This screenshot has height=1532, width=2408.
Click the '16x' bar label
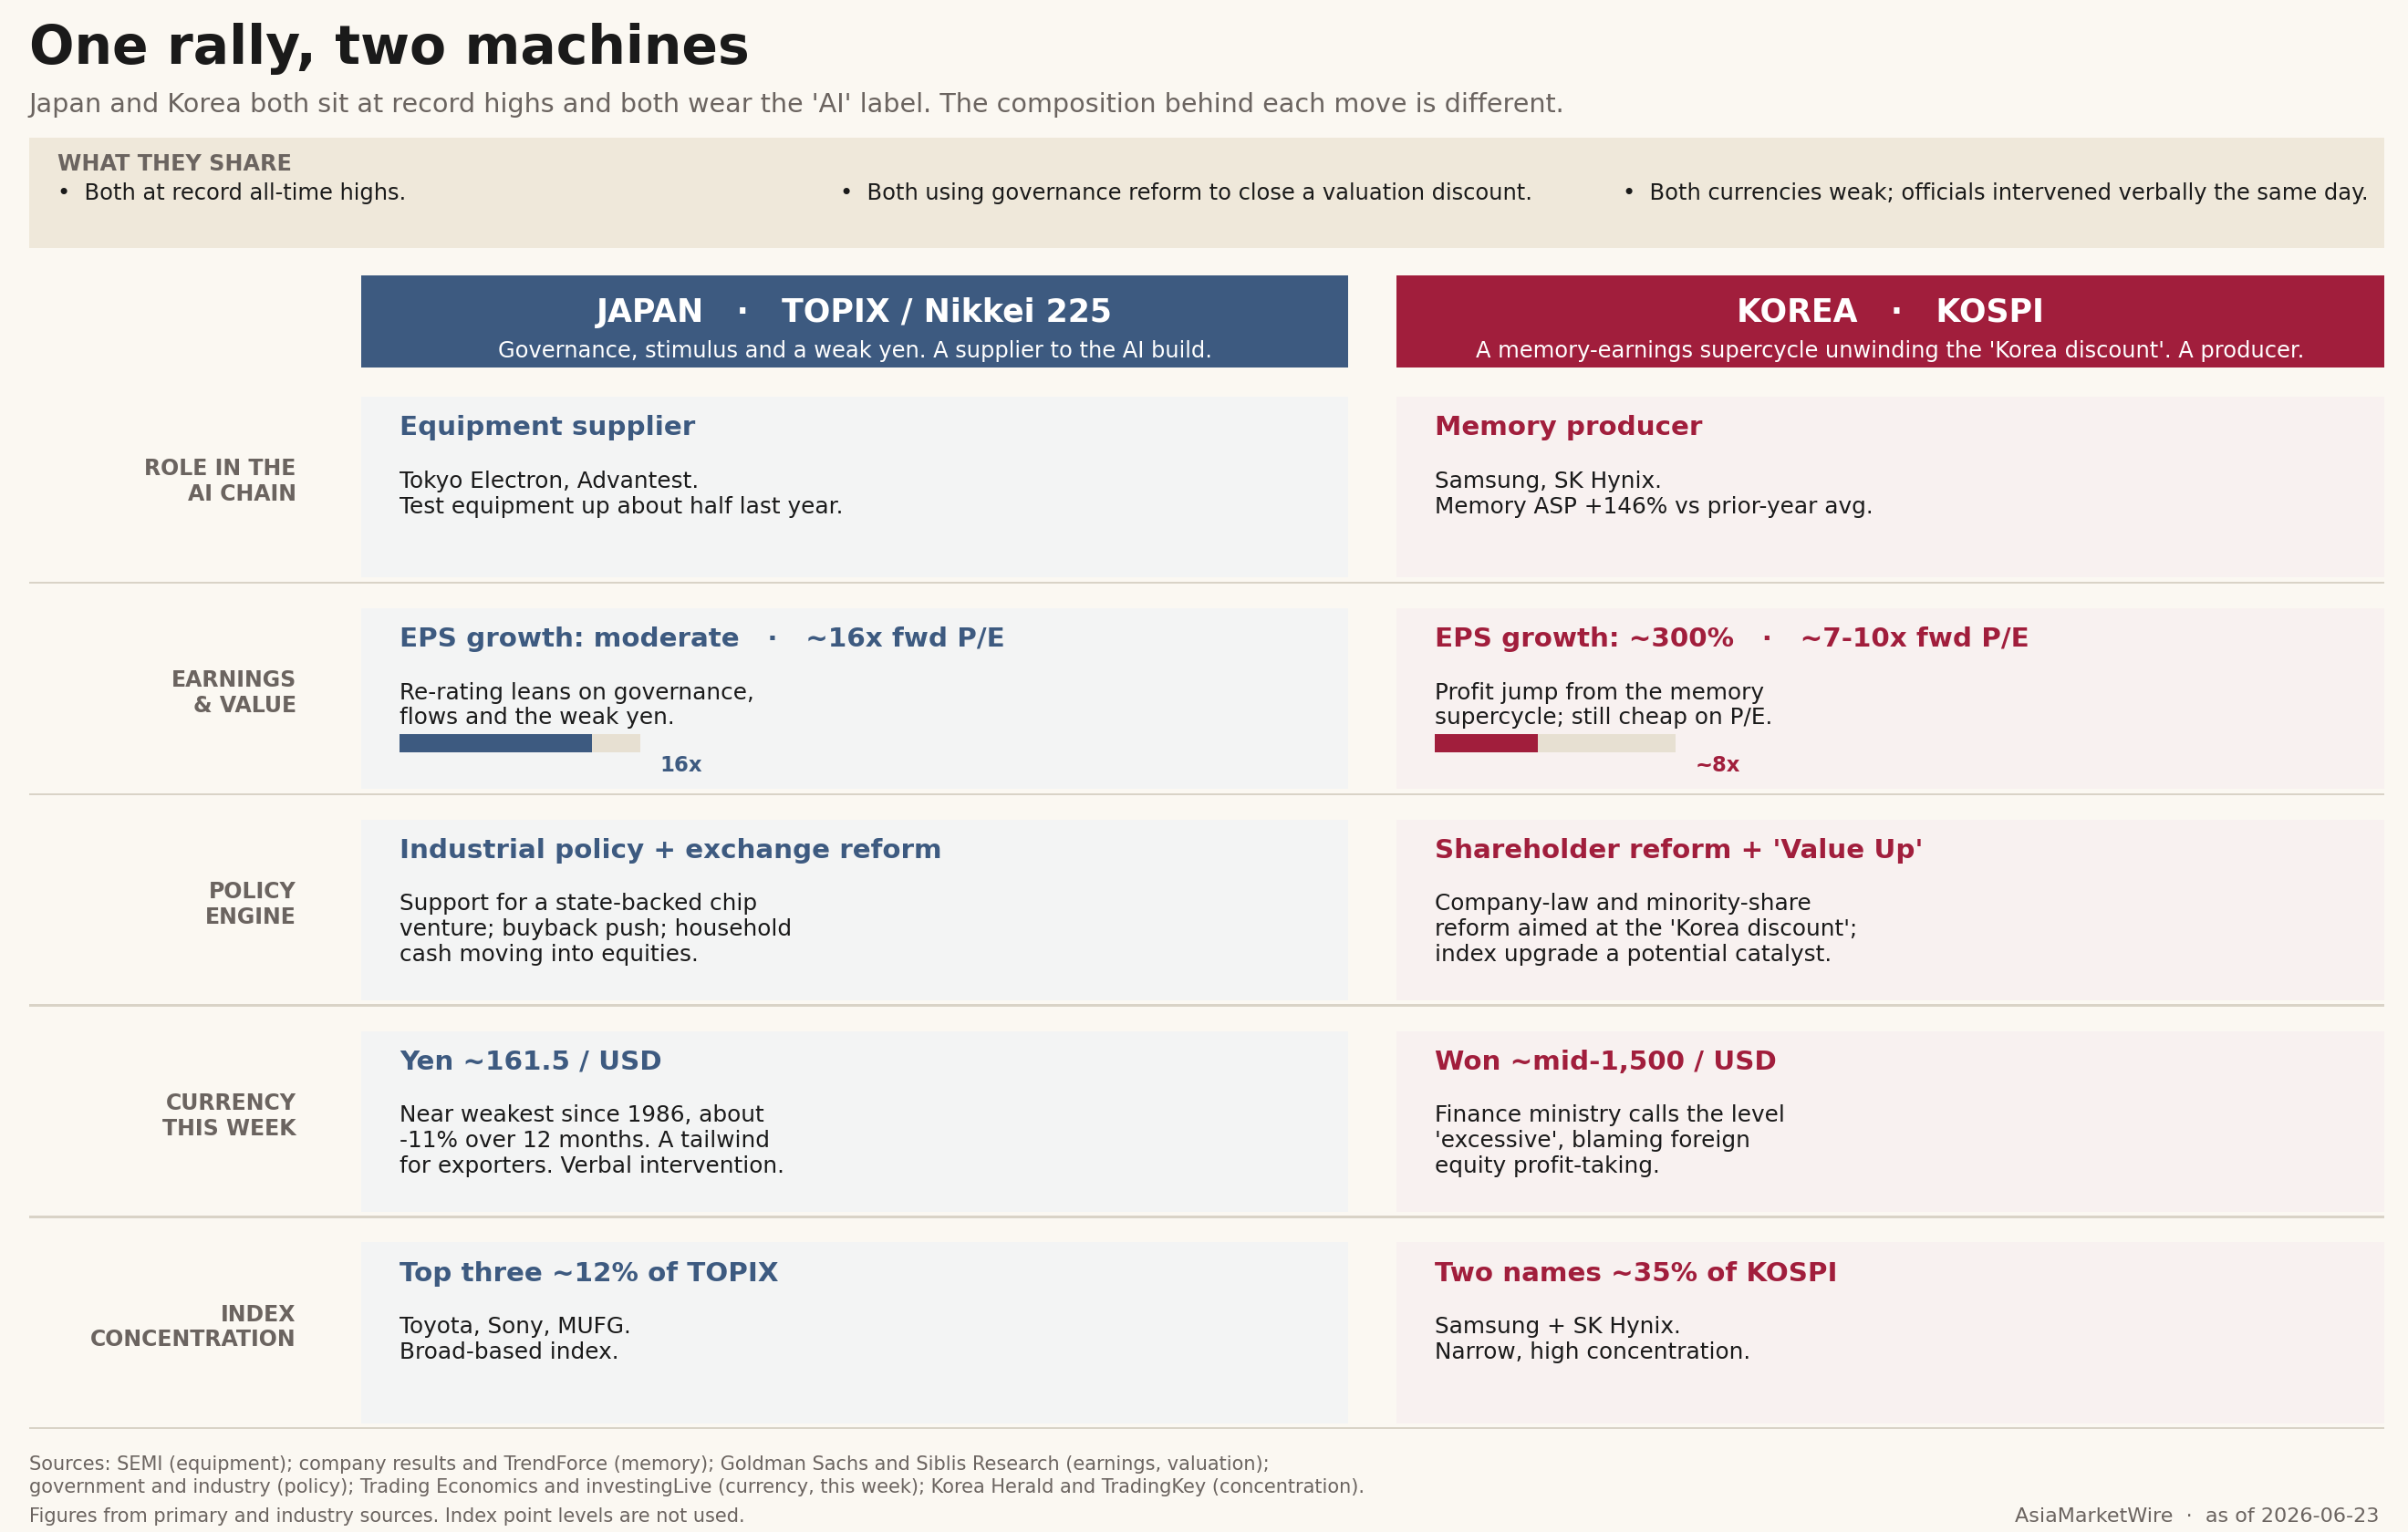point(680,765)
